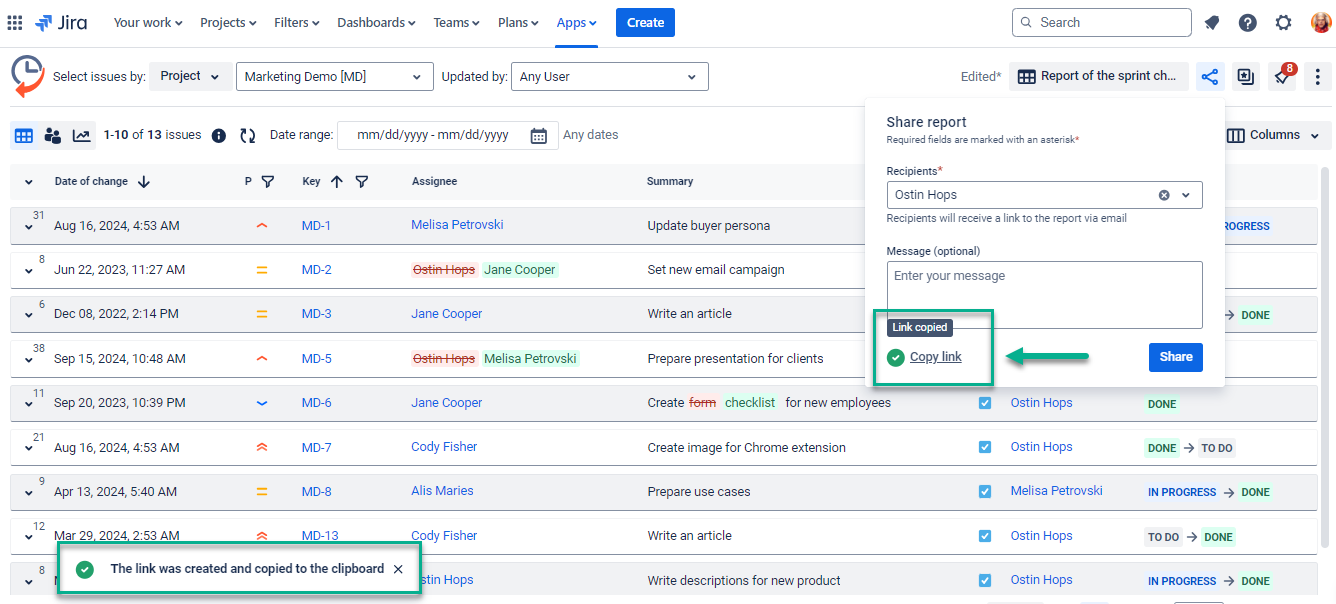Viewport: 1336px width, 604px height.
Task: Click the Copy link link
Action: click(x=935, y=357)
